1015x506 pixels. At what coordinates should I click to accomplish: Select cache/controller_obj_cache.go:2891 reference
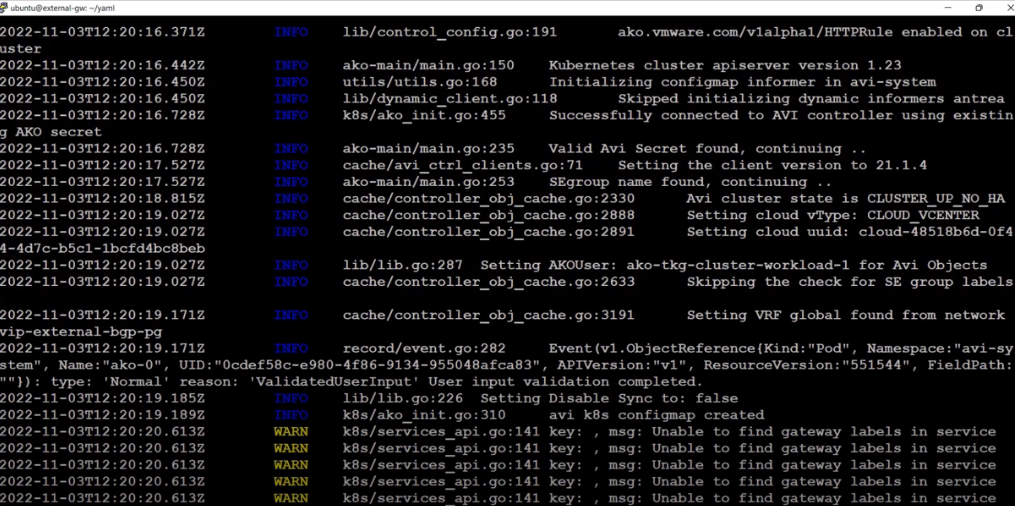[489, 232]
